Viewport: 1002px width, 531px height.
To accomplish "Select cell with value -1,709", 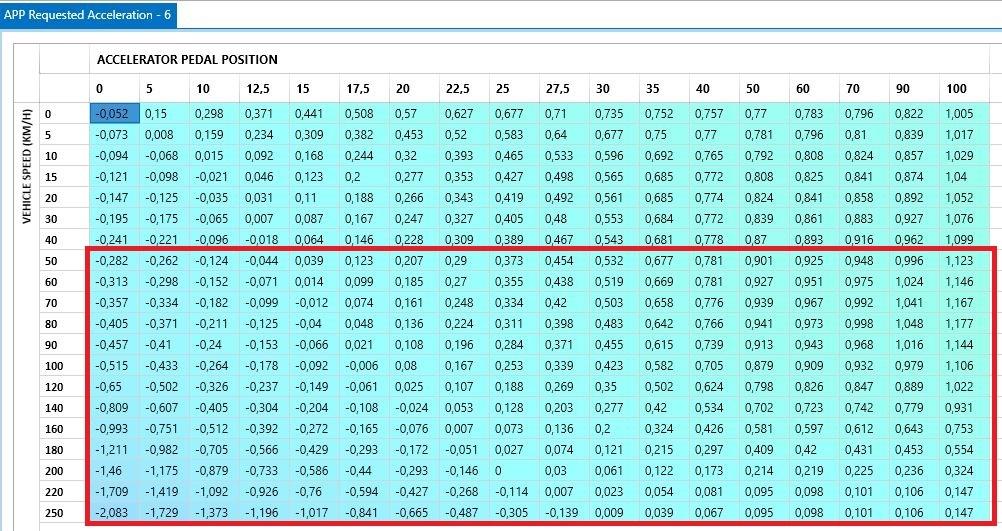I will (114, 491).
